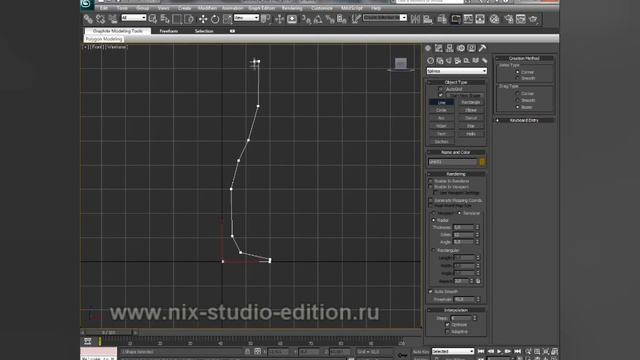Select the Geometry category icon
Image resolution: width=640 pixels, height=360 pixels.
click(x=431, y=60)
